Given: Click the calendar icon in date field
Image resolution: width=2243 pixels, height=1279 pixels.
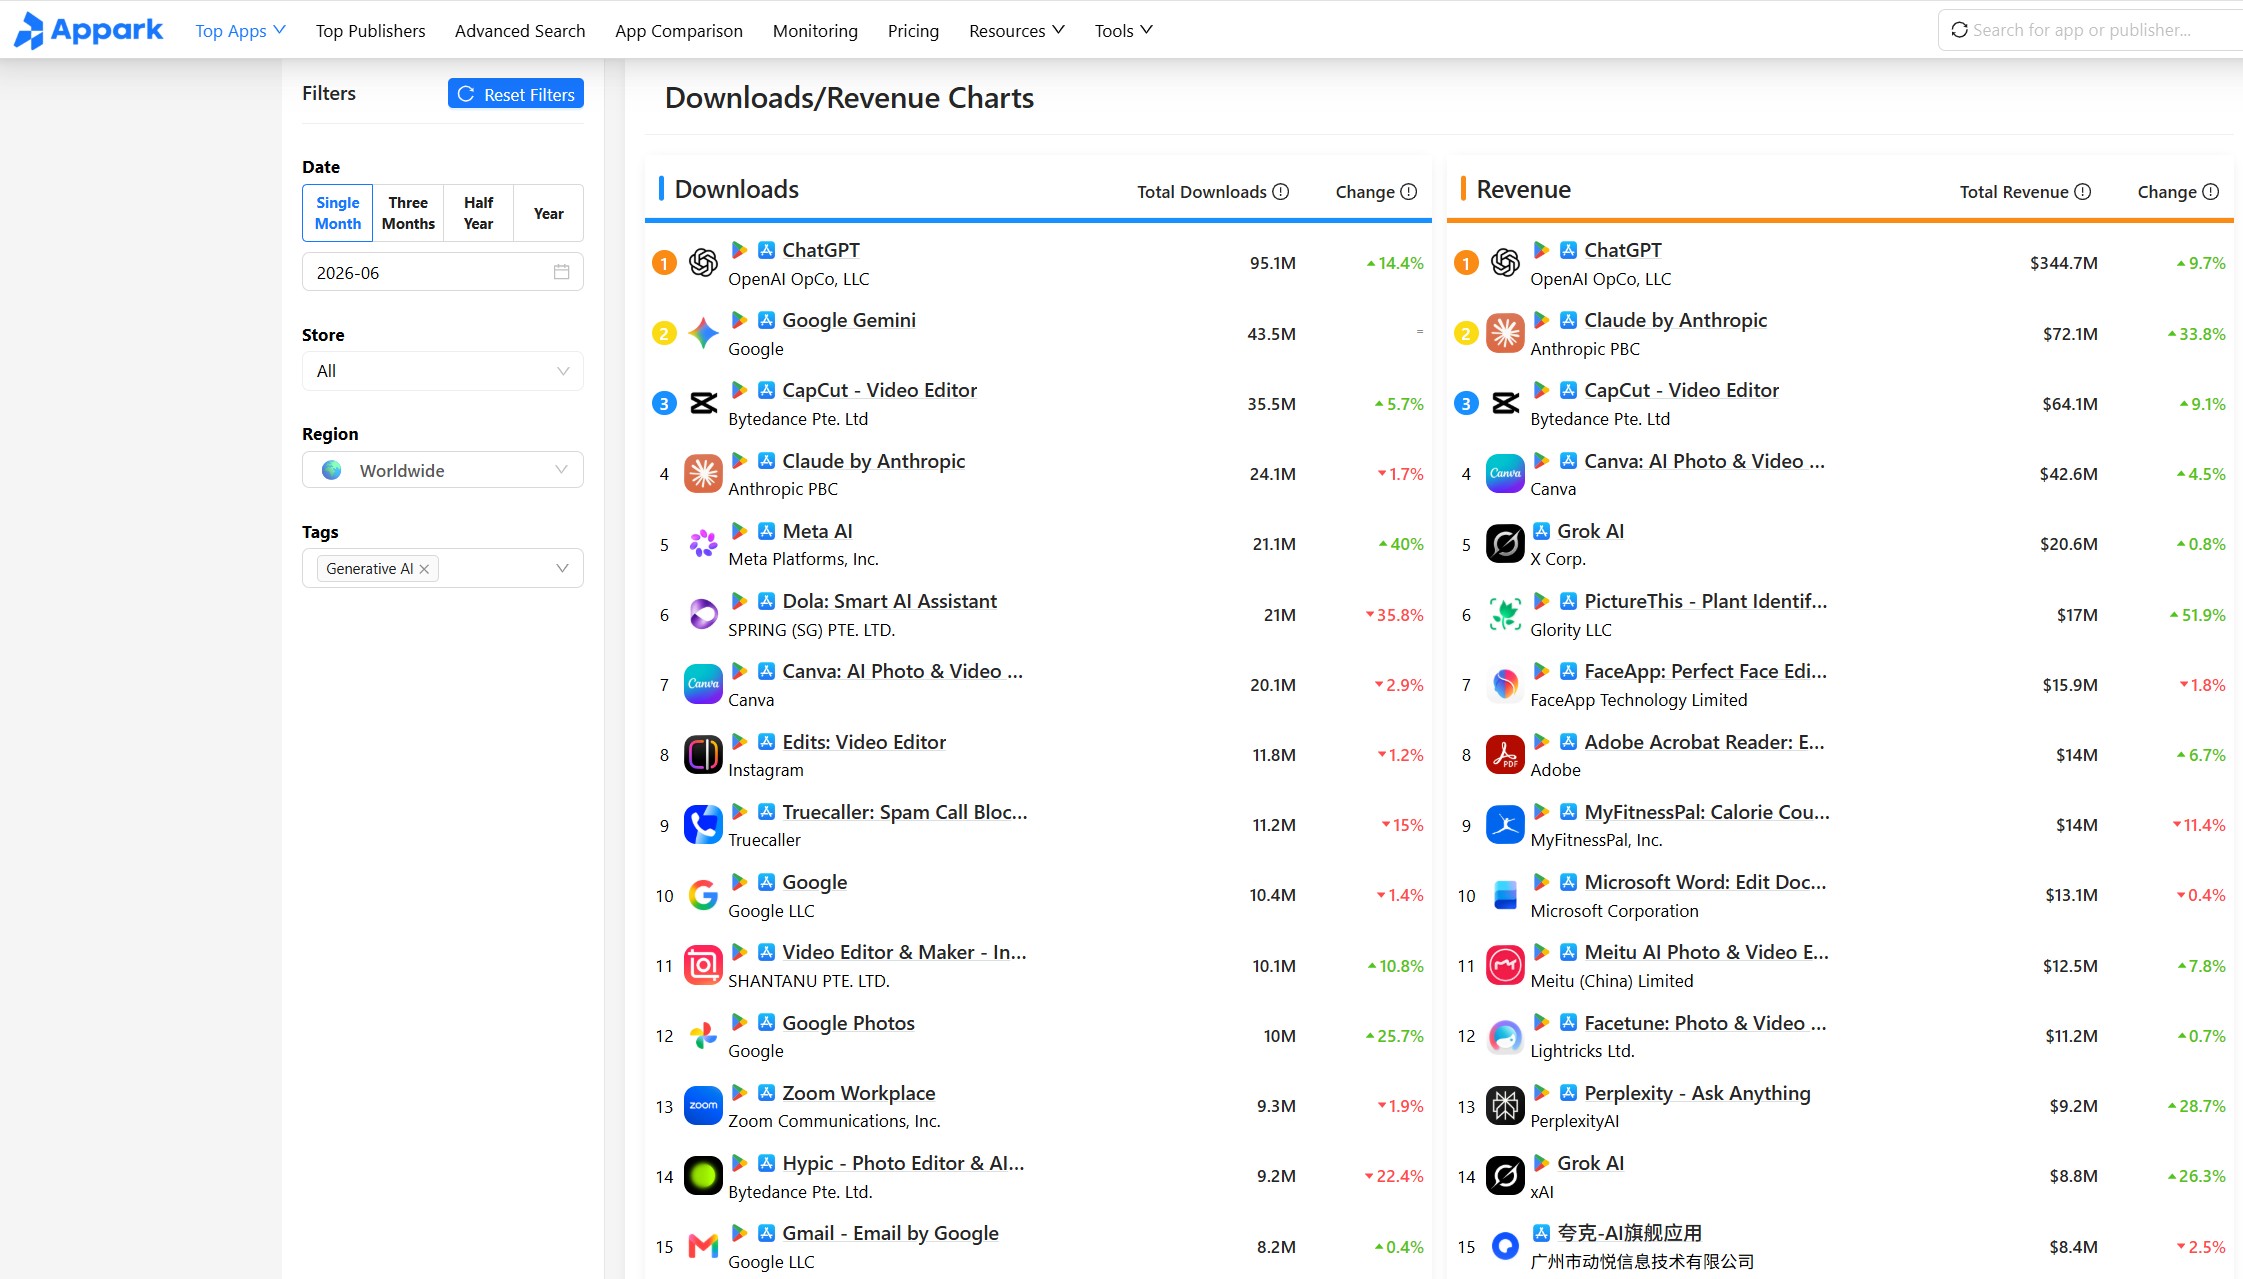Looking at the screenshot, I should pos(562,272).
